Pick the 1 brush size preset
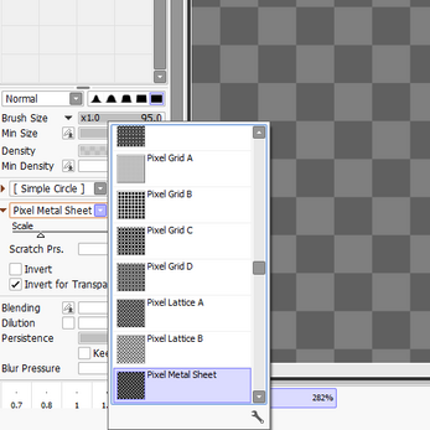Image resolution: width=430 pixels, height=430 pixels. [x=77, y=397]
